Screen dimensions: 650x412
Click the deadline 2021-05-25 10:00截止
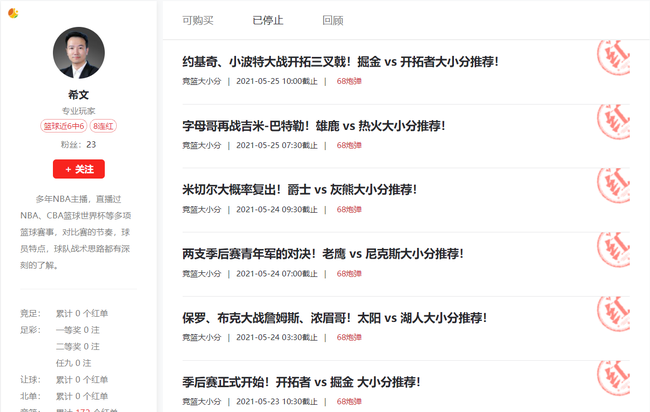277,81
